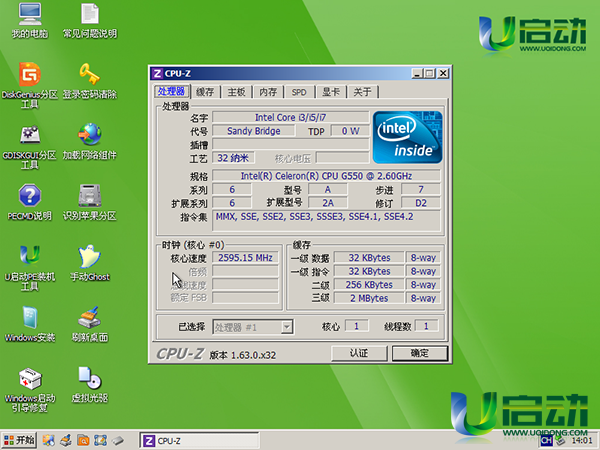Viewport: 600px width, 450px height.
Task: Switch to the 处理器 tab
Action: pyautogui.click(x=171, y=91)
